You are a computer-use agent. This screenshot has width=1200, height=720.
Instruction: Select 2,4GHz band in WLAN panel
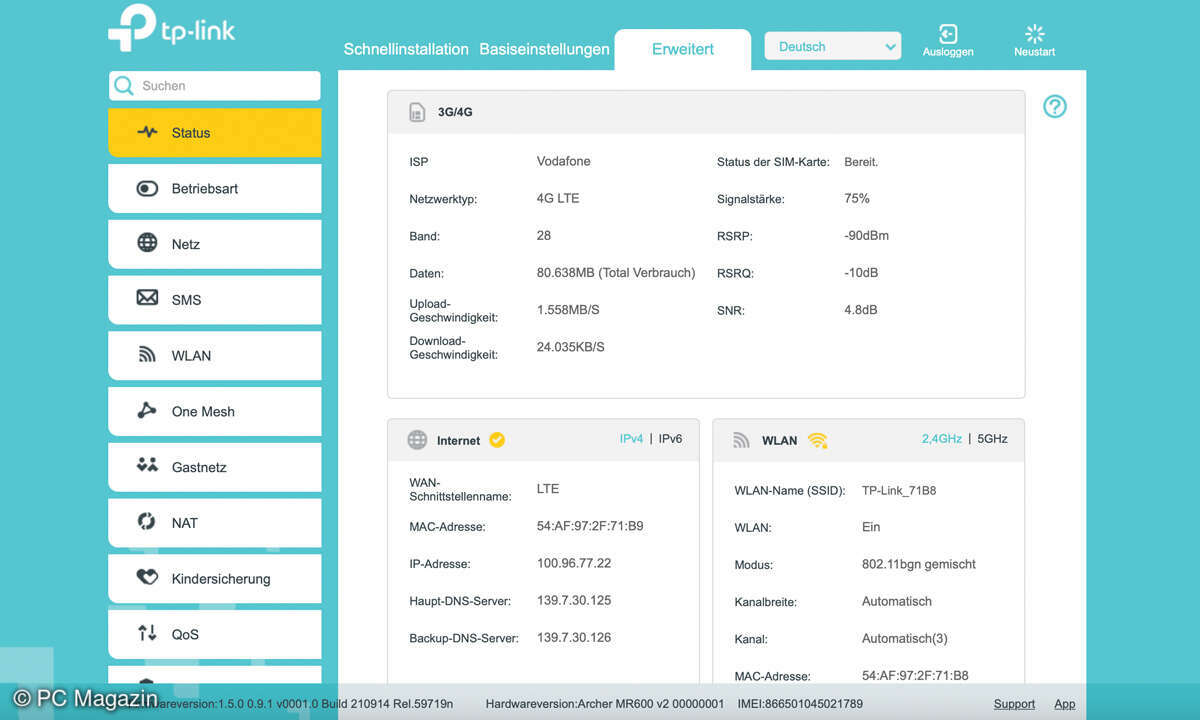click(x=941, y=439)
